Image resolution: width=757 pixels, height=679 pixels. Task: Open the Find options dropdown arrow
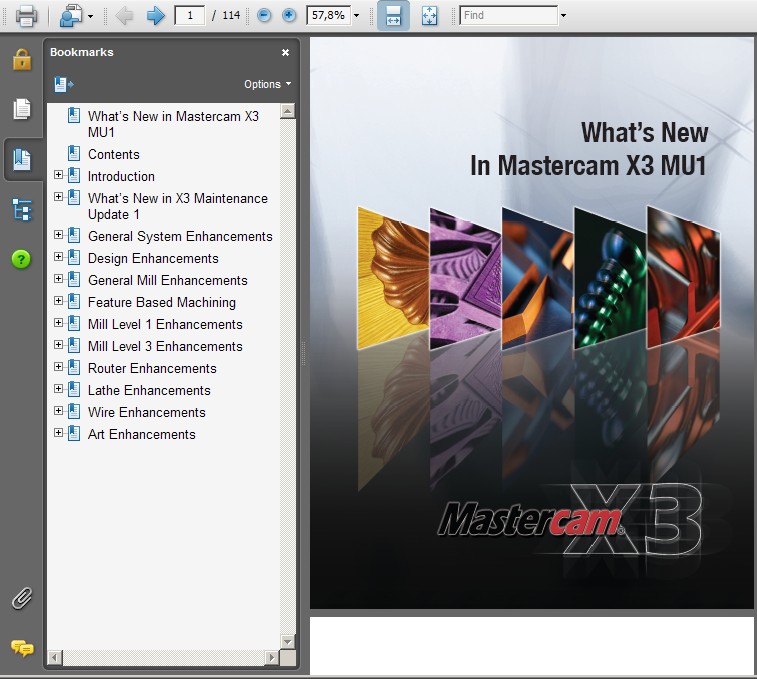pyautogui.click(x=563, y=15)
